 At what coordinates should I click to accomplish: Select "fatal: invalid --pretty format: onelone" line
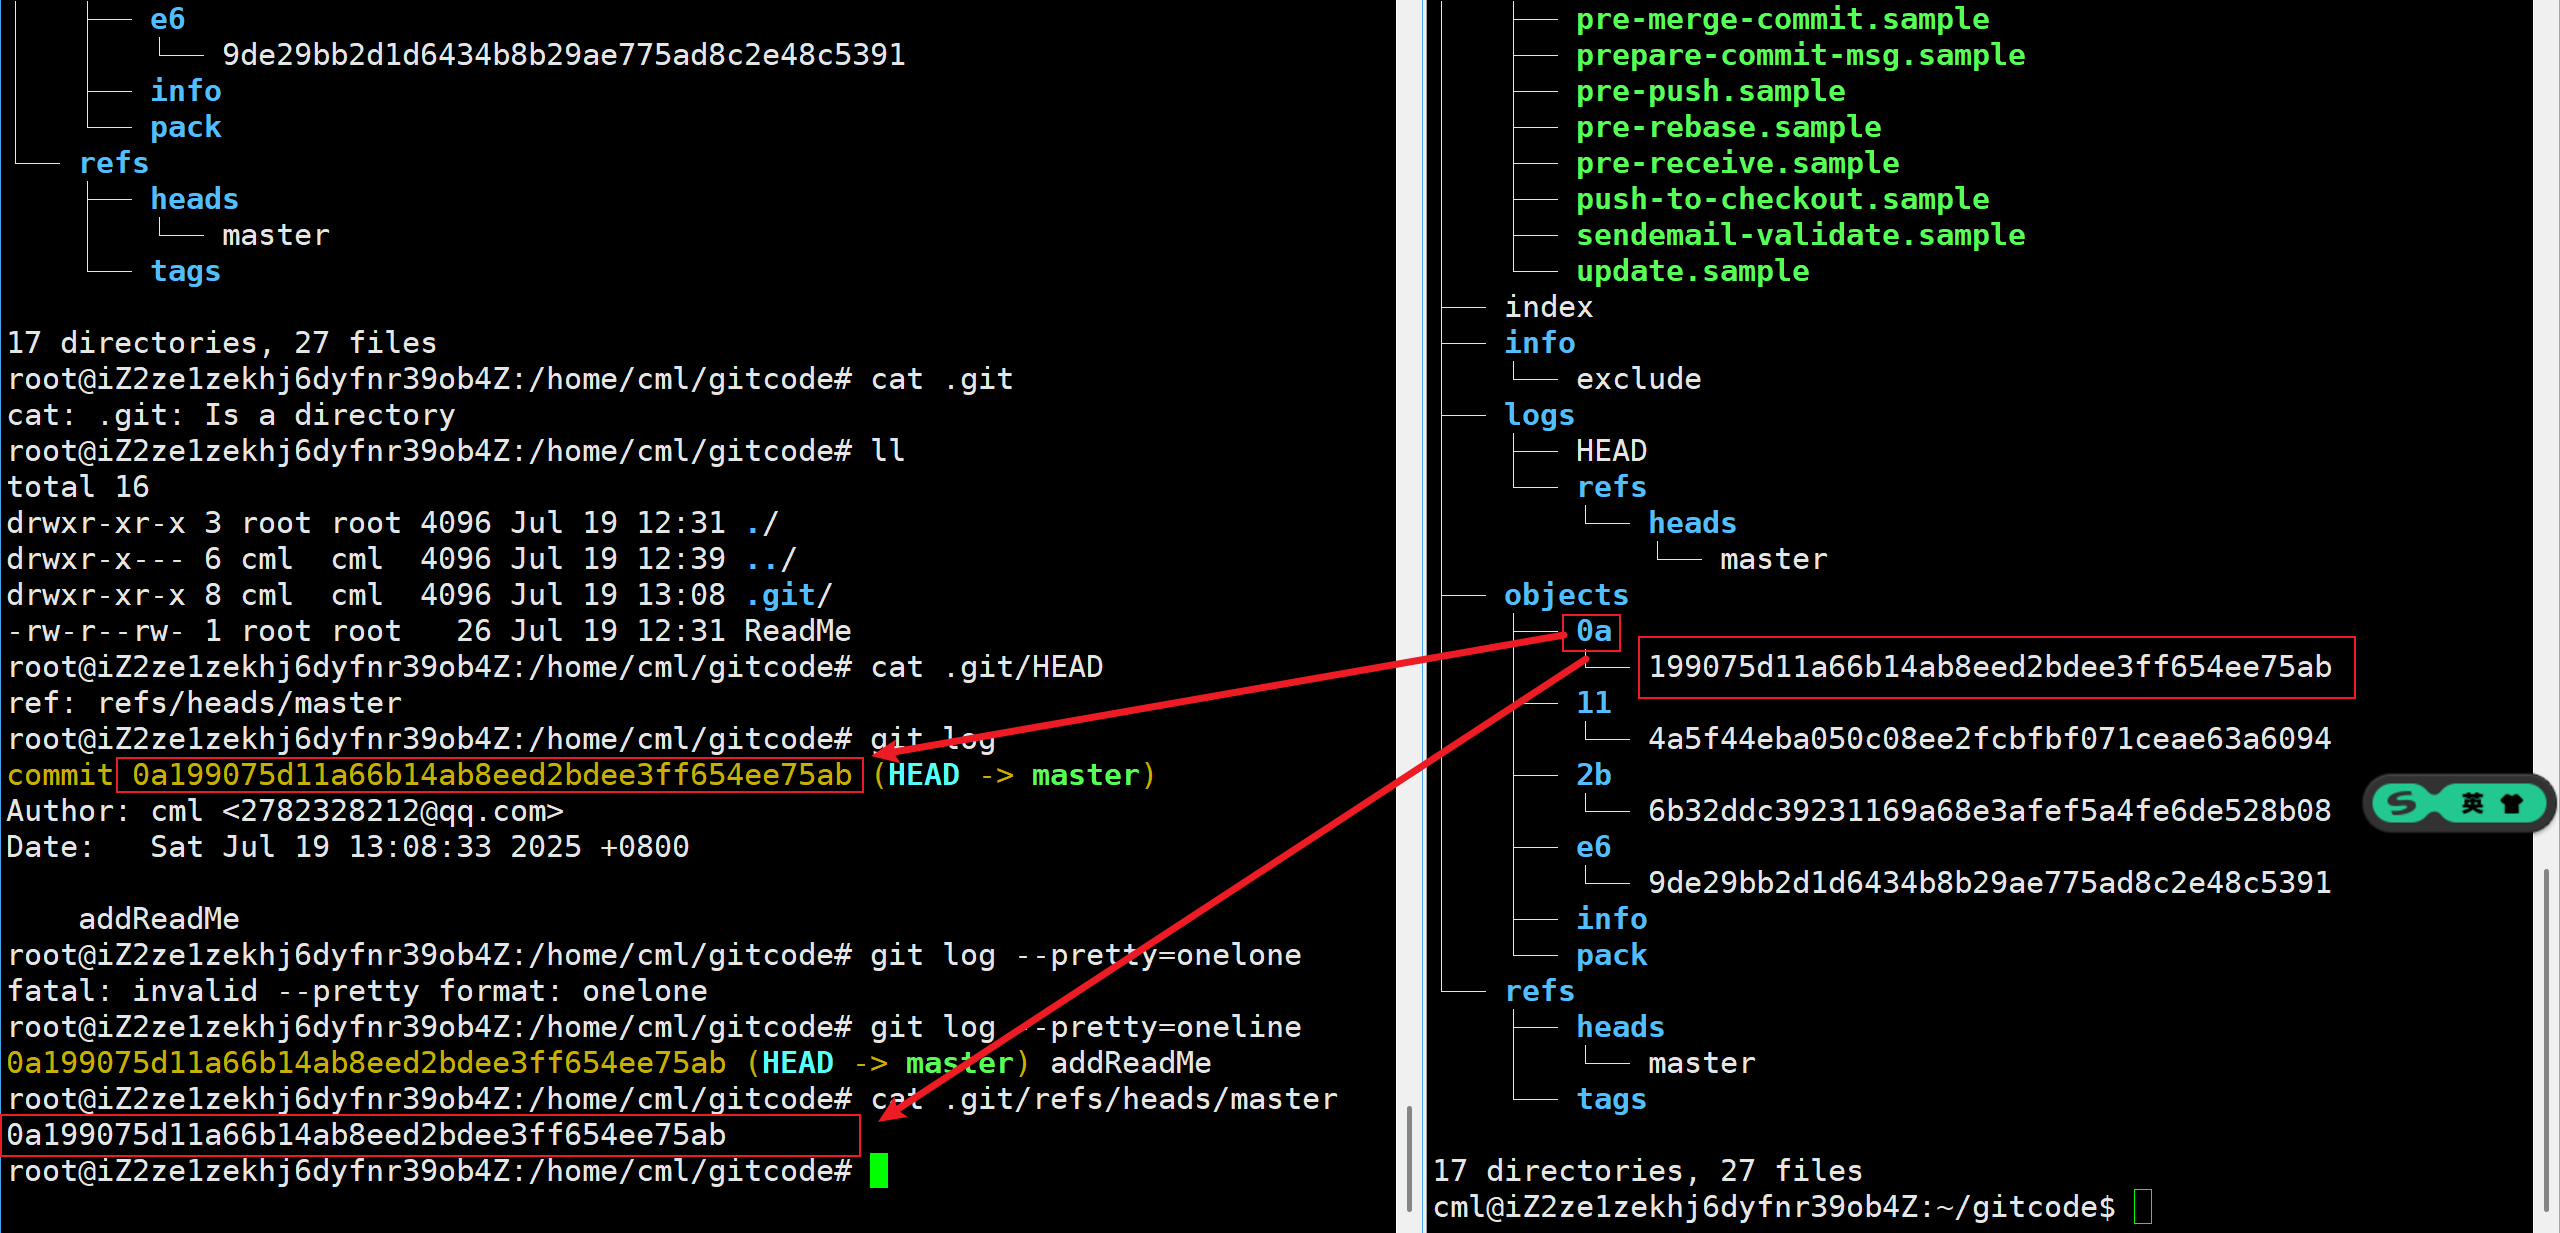[x=357, y=991]
